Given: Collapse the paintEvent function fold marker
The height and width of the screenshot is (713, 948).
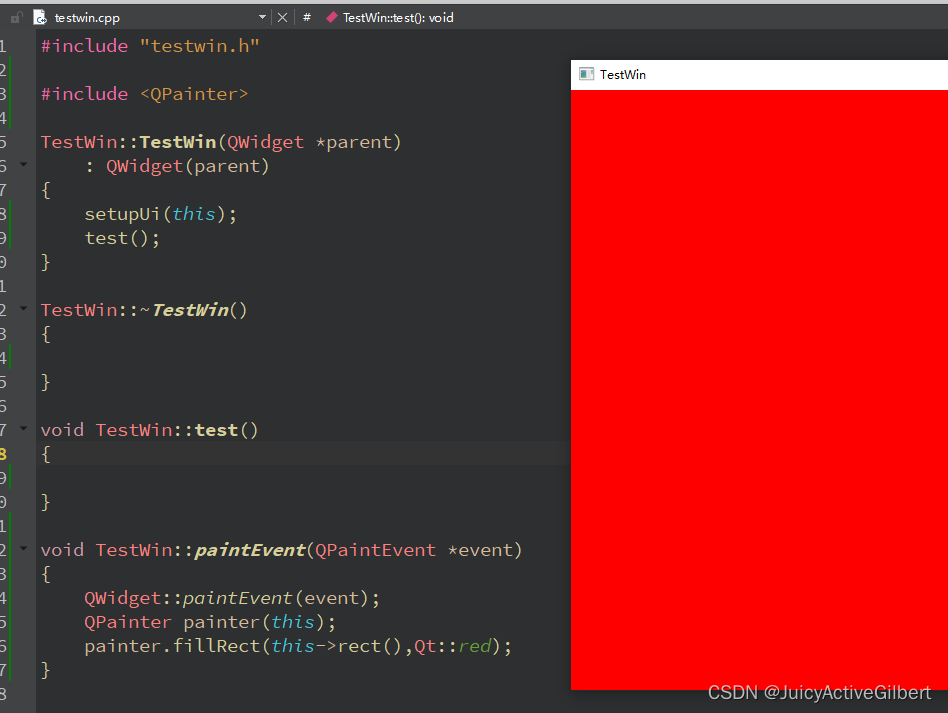Looking at the screenshot, I should pos(24,549).
